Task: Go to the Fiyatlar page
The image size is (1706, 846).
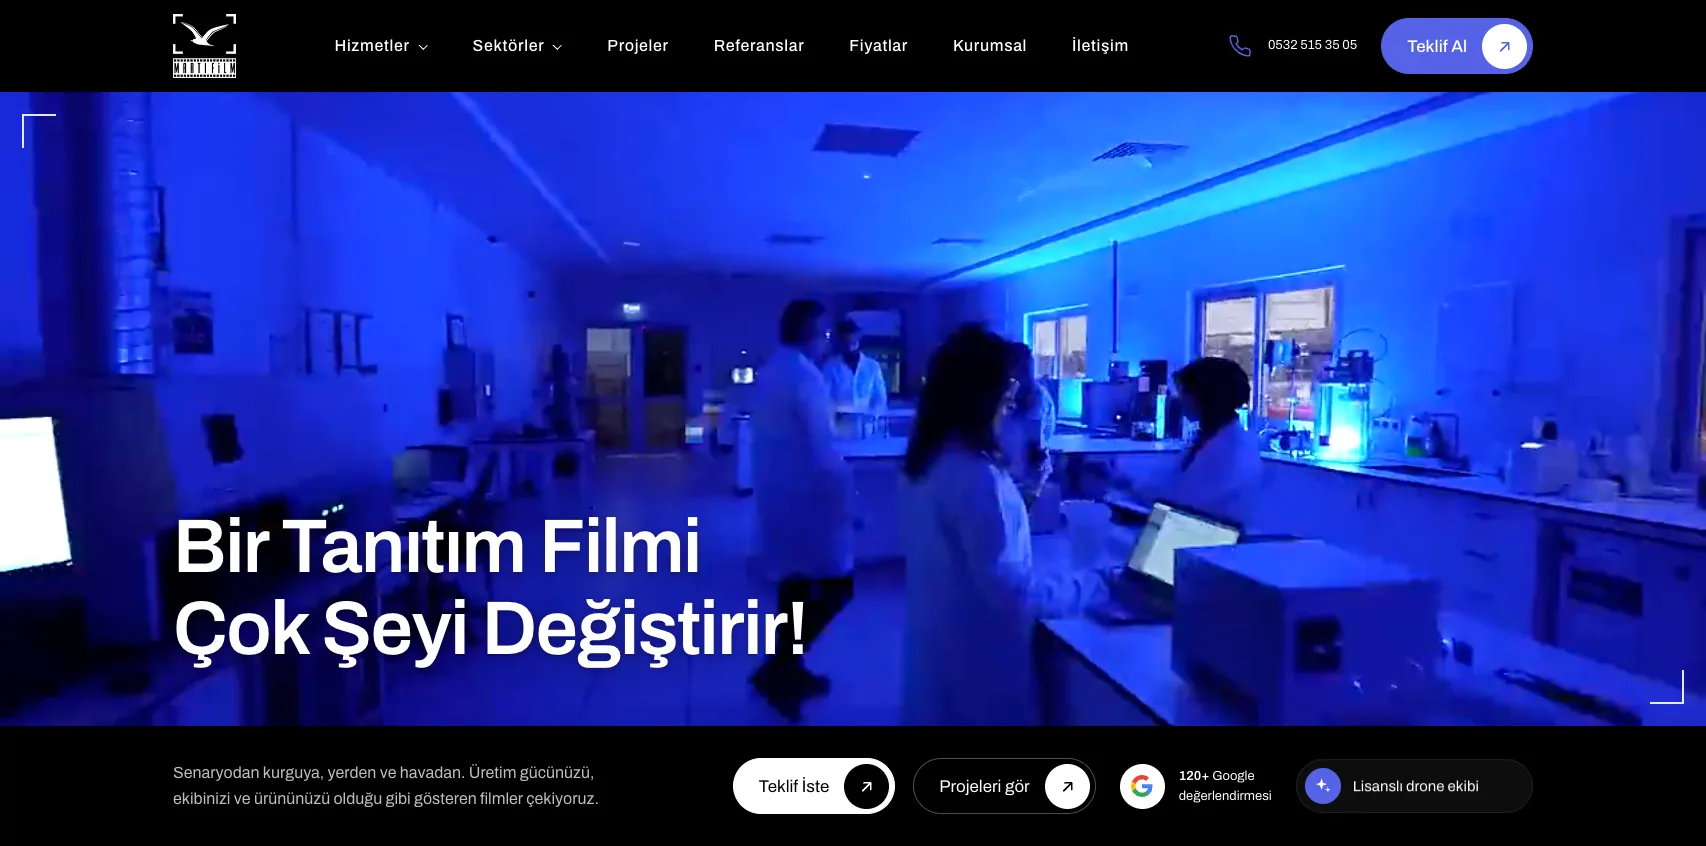Action: coord(878,46)
